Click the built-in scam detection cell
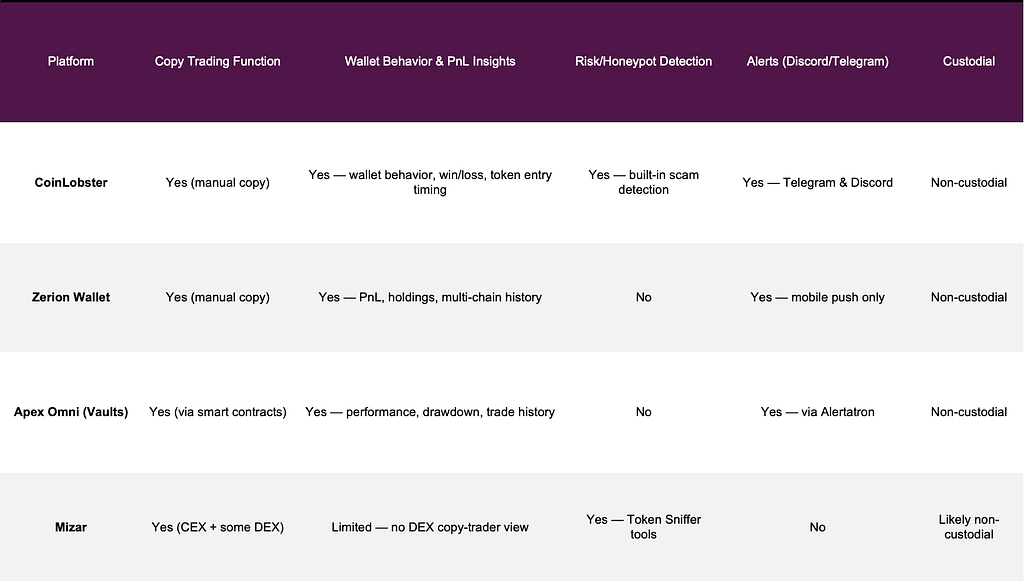The width and height of the screenshot is (1024, 581). pos(643,182)
